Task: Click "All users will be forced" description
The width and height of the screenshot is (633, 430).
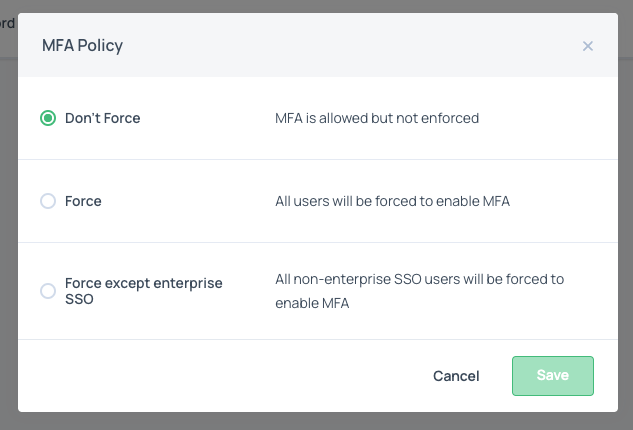Action: point(392,201)
